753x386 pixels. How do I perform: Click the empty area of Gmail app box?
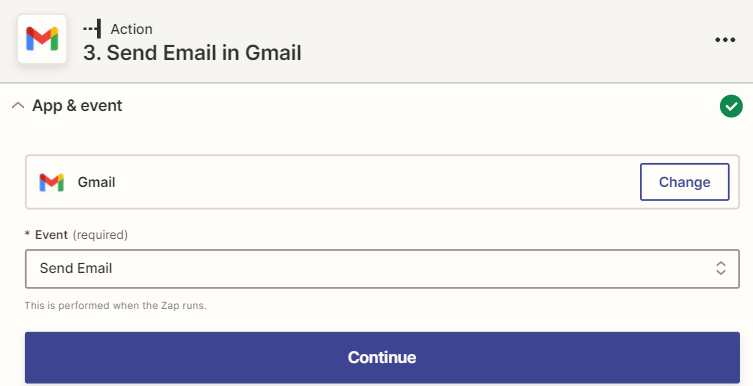click(377, 182)
